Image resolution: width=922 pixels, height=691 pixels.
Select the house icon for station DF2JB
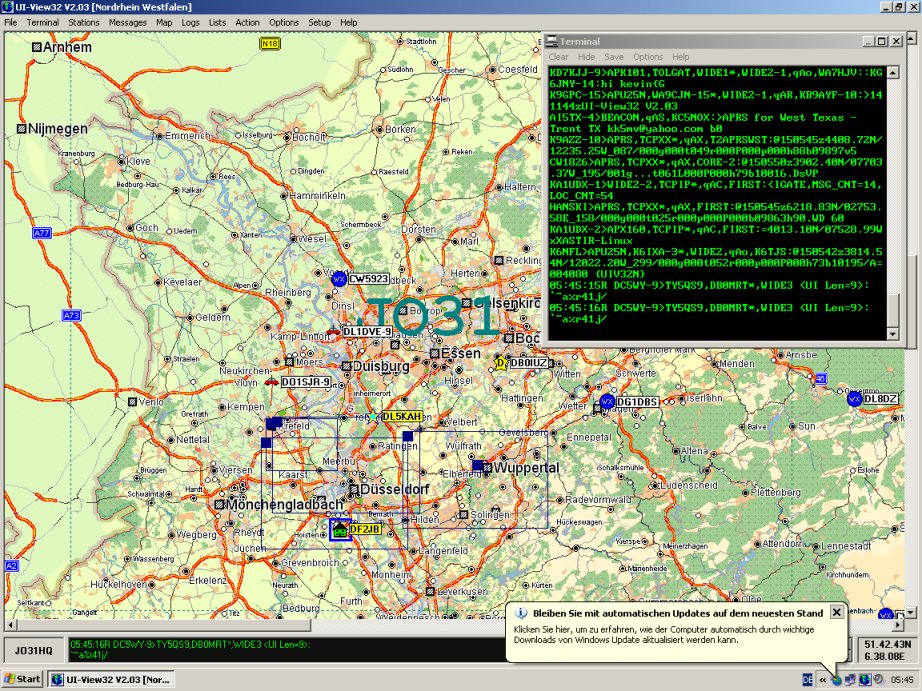click(x=340, y=529)
